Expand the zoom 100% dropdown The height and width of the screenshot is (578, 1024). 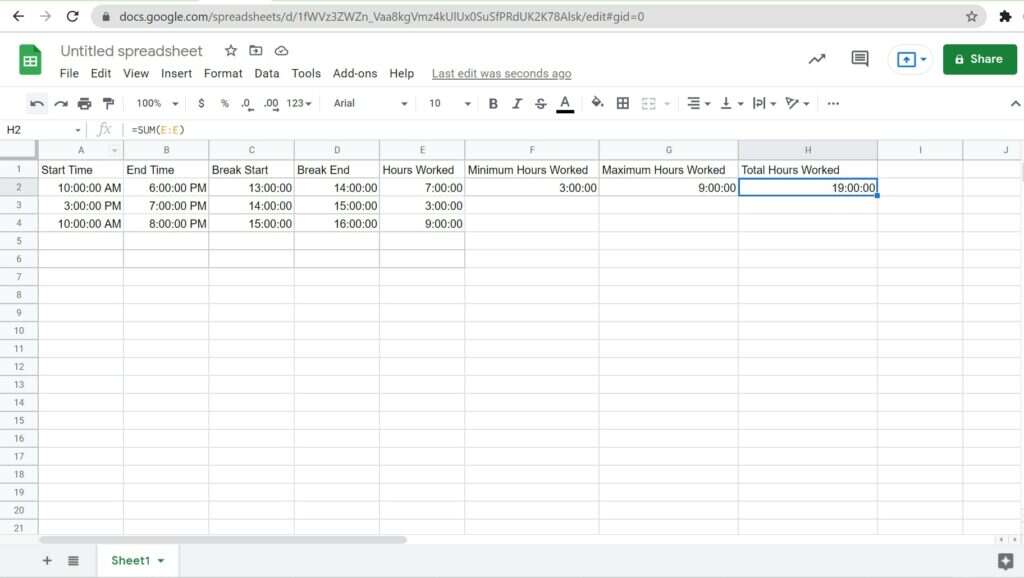coord(157,103)
